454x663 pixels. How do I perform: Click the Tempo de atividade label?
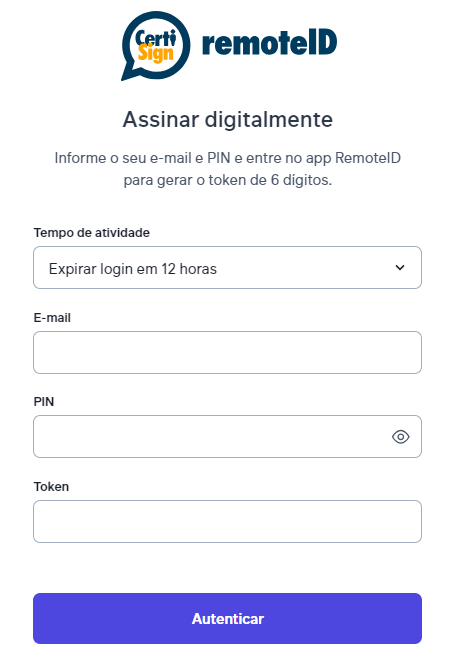[92, 233]
